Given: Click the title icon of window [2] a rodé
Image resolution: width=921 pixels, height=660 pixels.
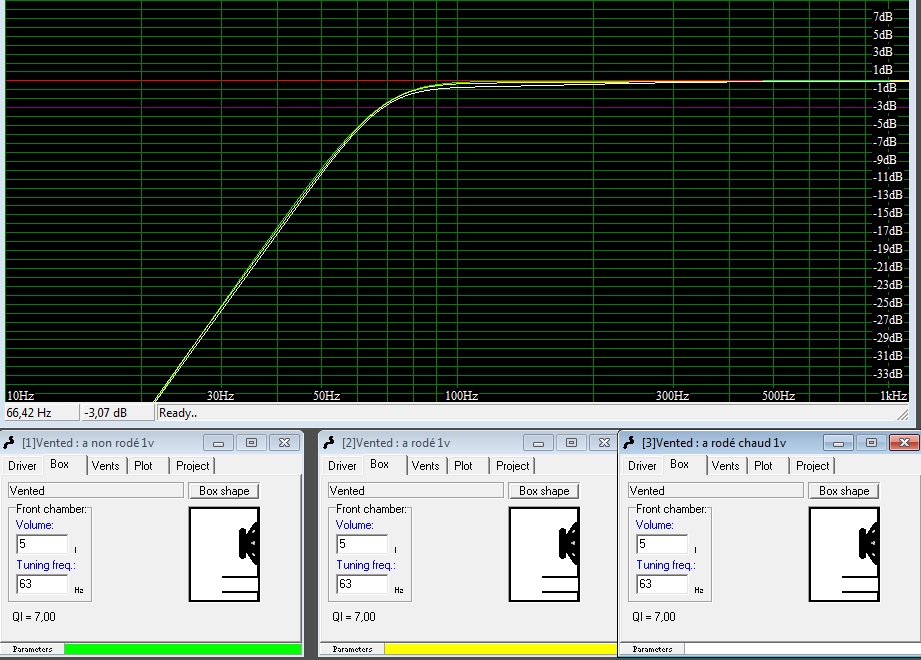Looking at the screenshot, I should [x=331, y=443].
